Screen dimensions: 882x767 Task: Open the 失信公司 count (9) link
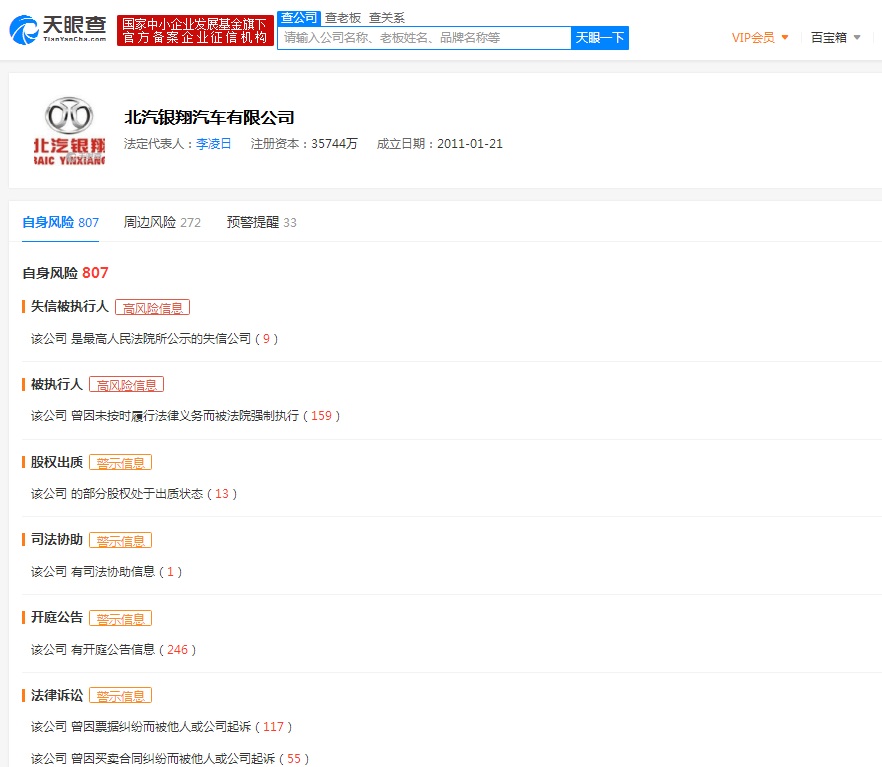[x=266, y=339]
